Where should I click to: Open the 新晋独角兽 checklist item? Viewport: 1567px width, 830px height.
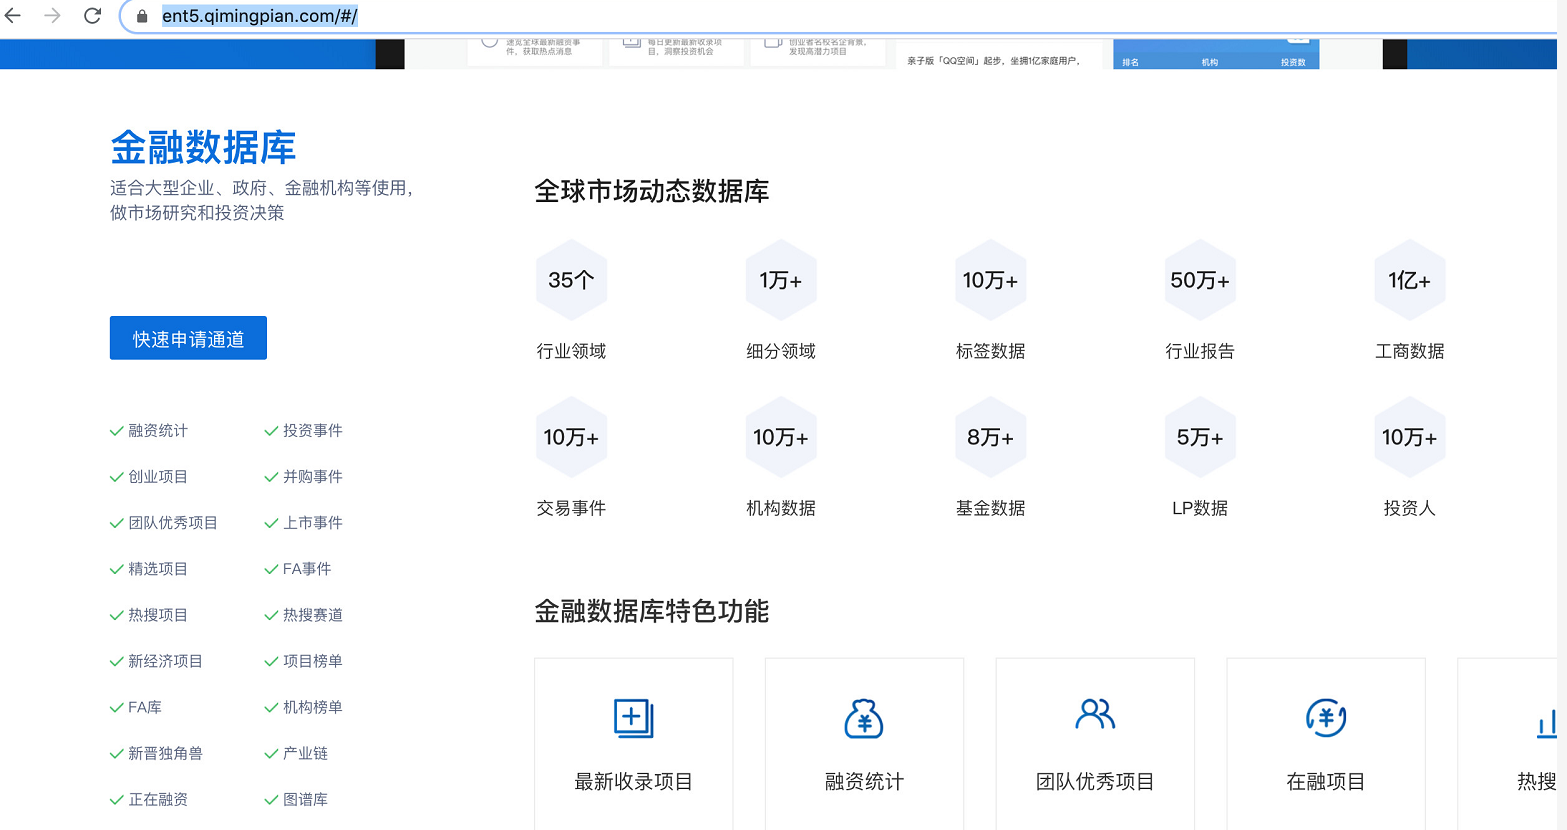point(165,754)
